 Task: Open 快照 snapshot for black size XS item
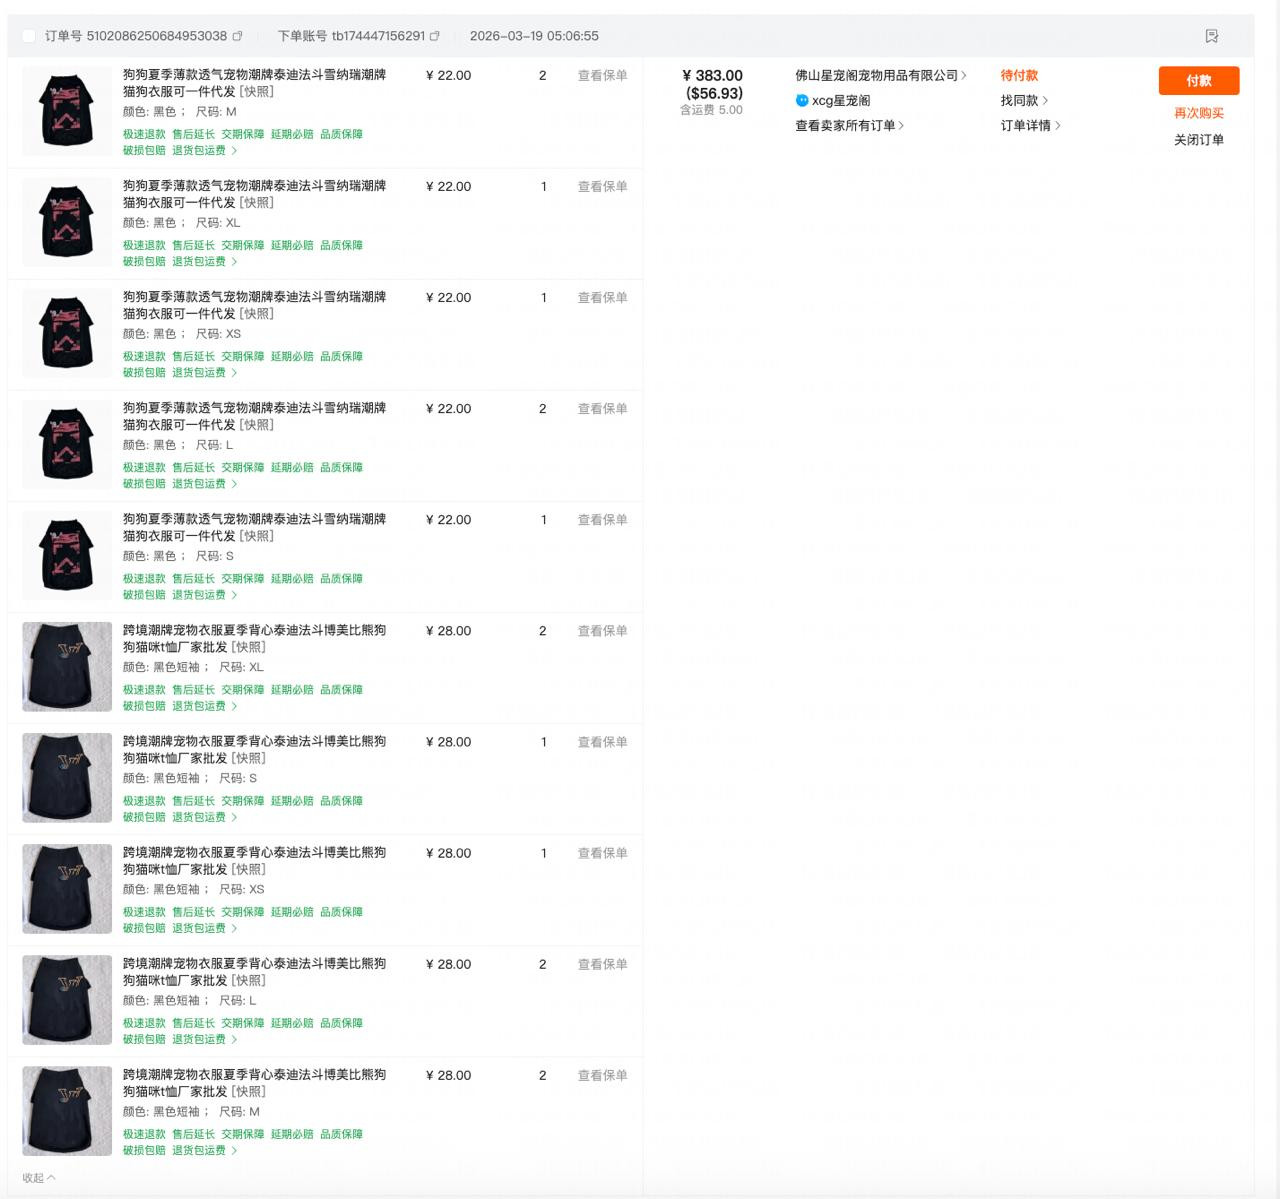(256, 314)
